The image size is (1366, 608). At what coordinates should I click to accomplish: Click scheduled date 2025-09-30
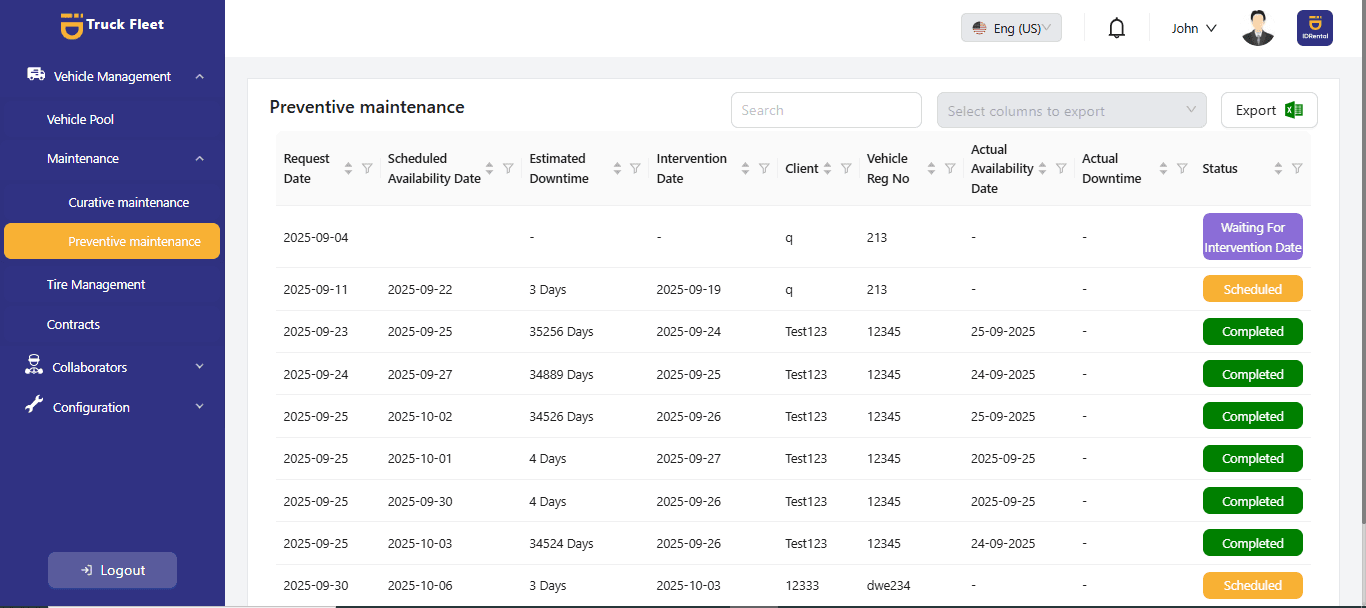tap(420, 501)
